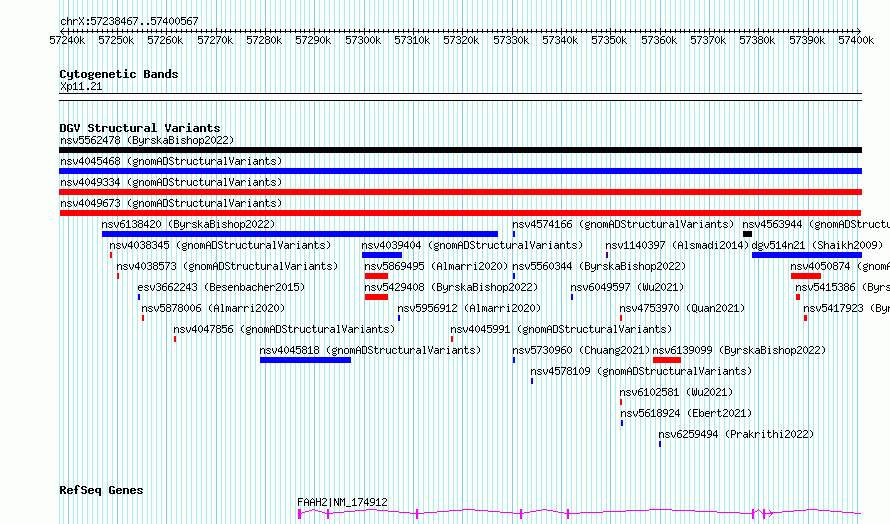Click the pink FAAH2 gene track
This screenshot has width=890, height=524.
pyautogui.click(x=580, y=513)
